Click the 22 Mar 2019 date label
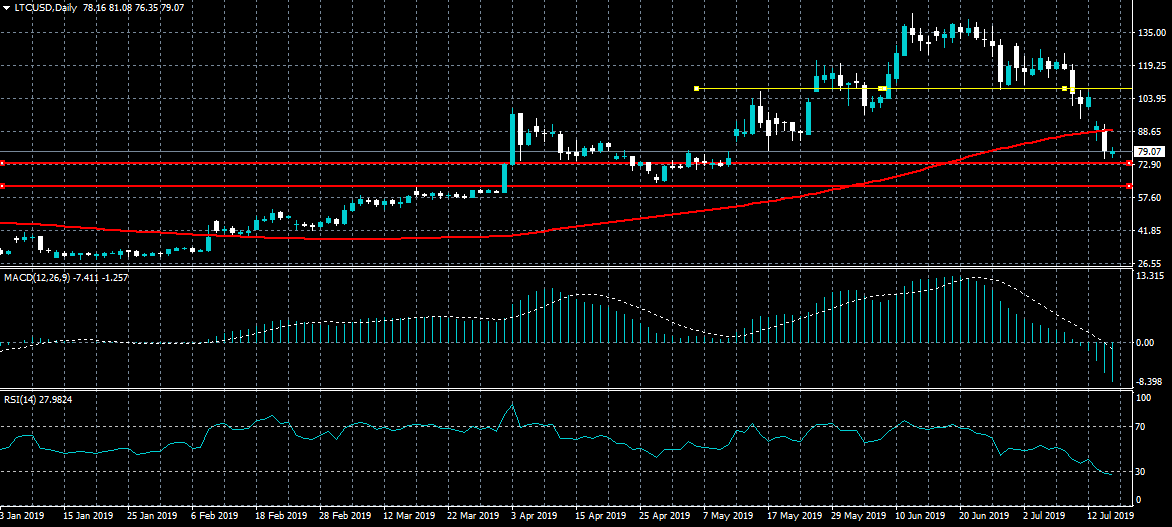 (472, 516)
